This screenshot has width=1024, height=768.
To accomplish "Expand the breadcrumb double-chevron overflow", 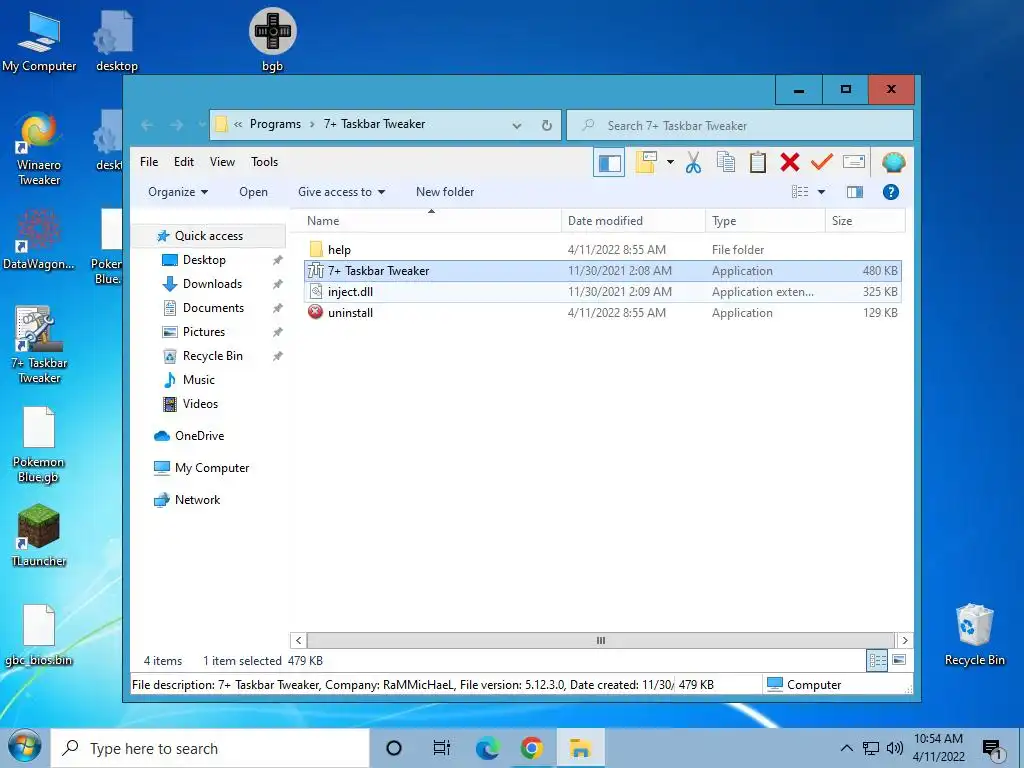I will point(238,124).
